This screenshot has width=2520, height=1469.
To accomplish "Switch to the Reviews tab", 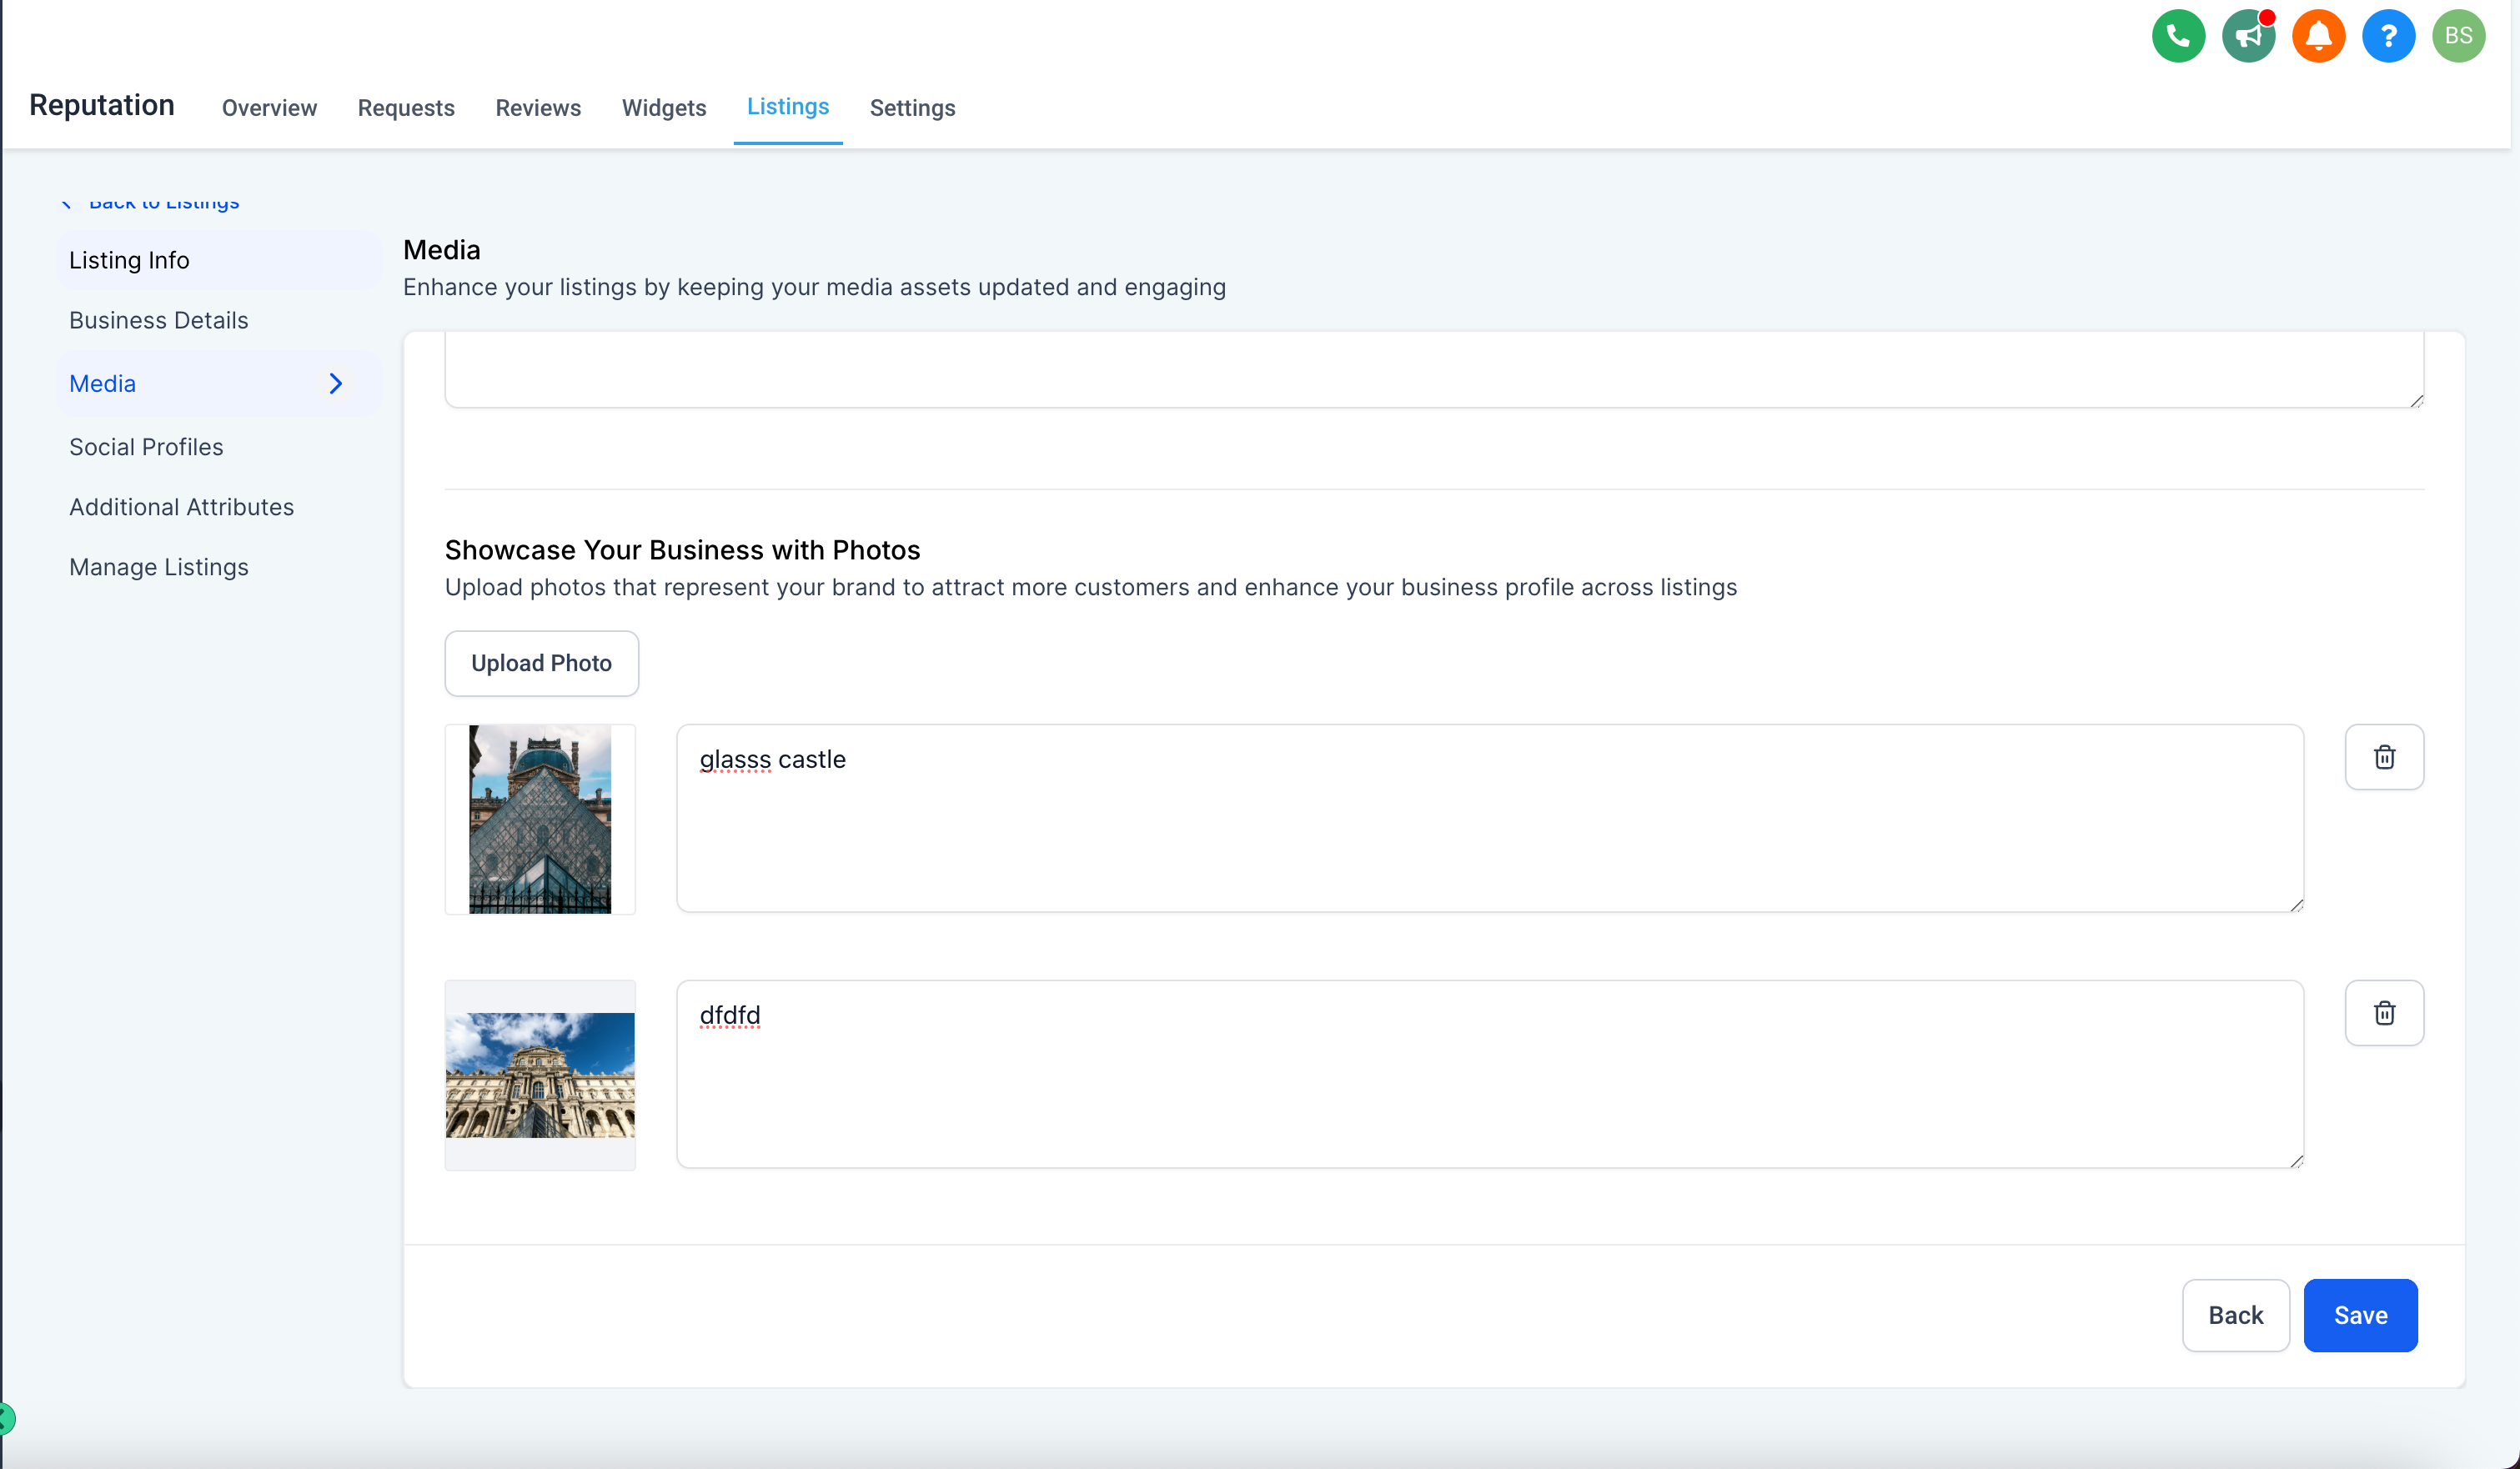I will tap(538, 108).
